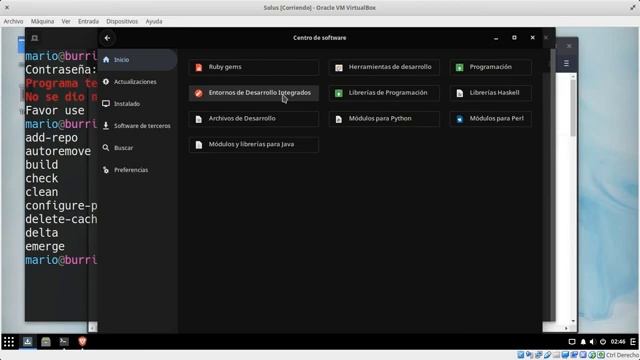Open Actualizaciones in the sidebar
Viewport: 640px width, 360px height.
137,82
